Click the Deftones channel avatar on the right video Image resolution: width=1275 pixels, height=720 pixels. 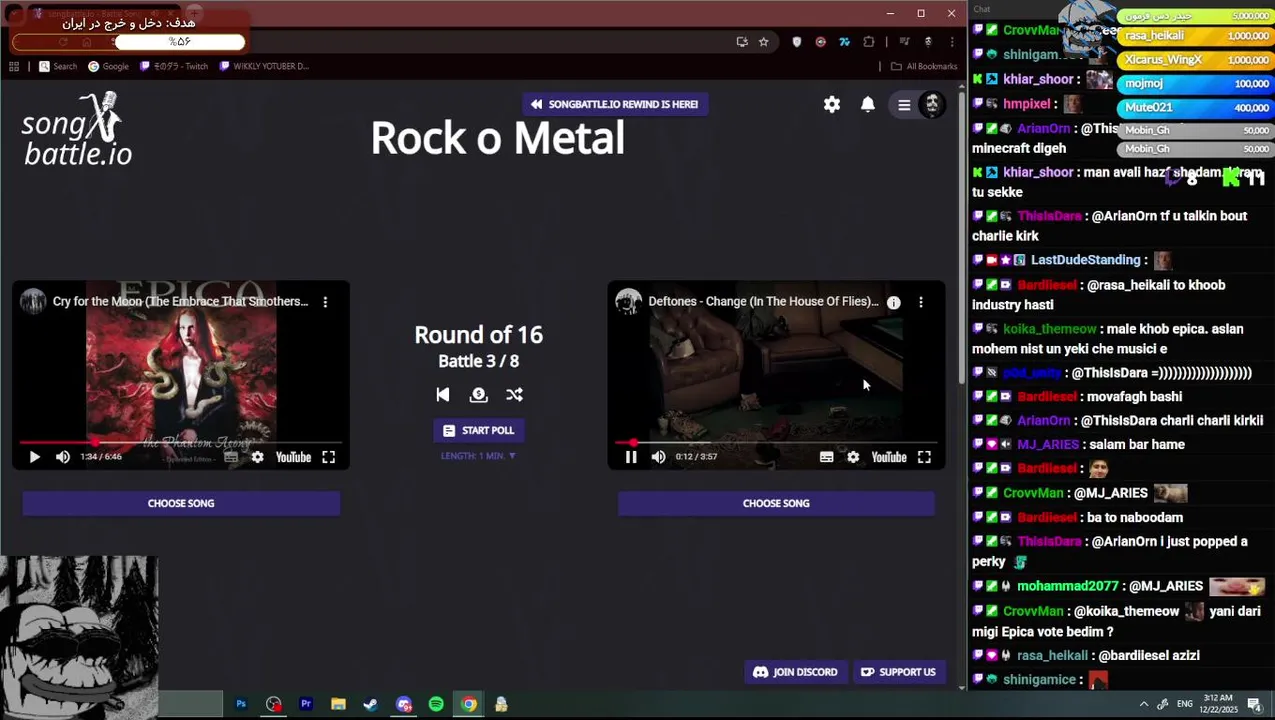point(628,301)
